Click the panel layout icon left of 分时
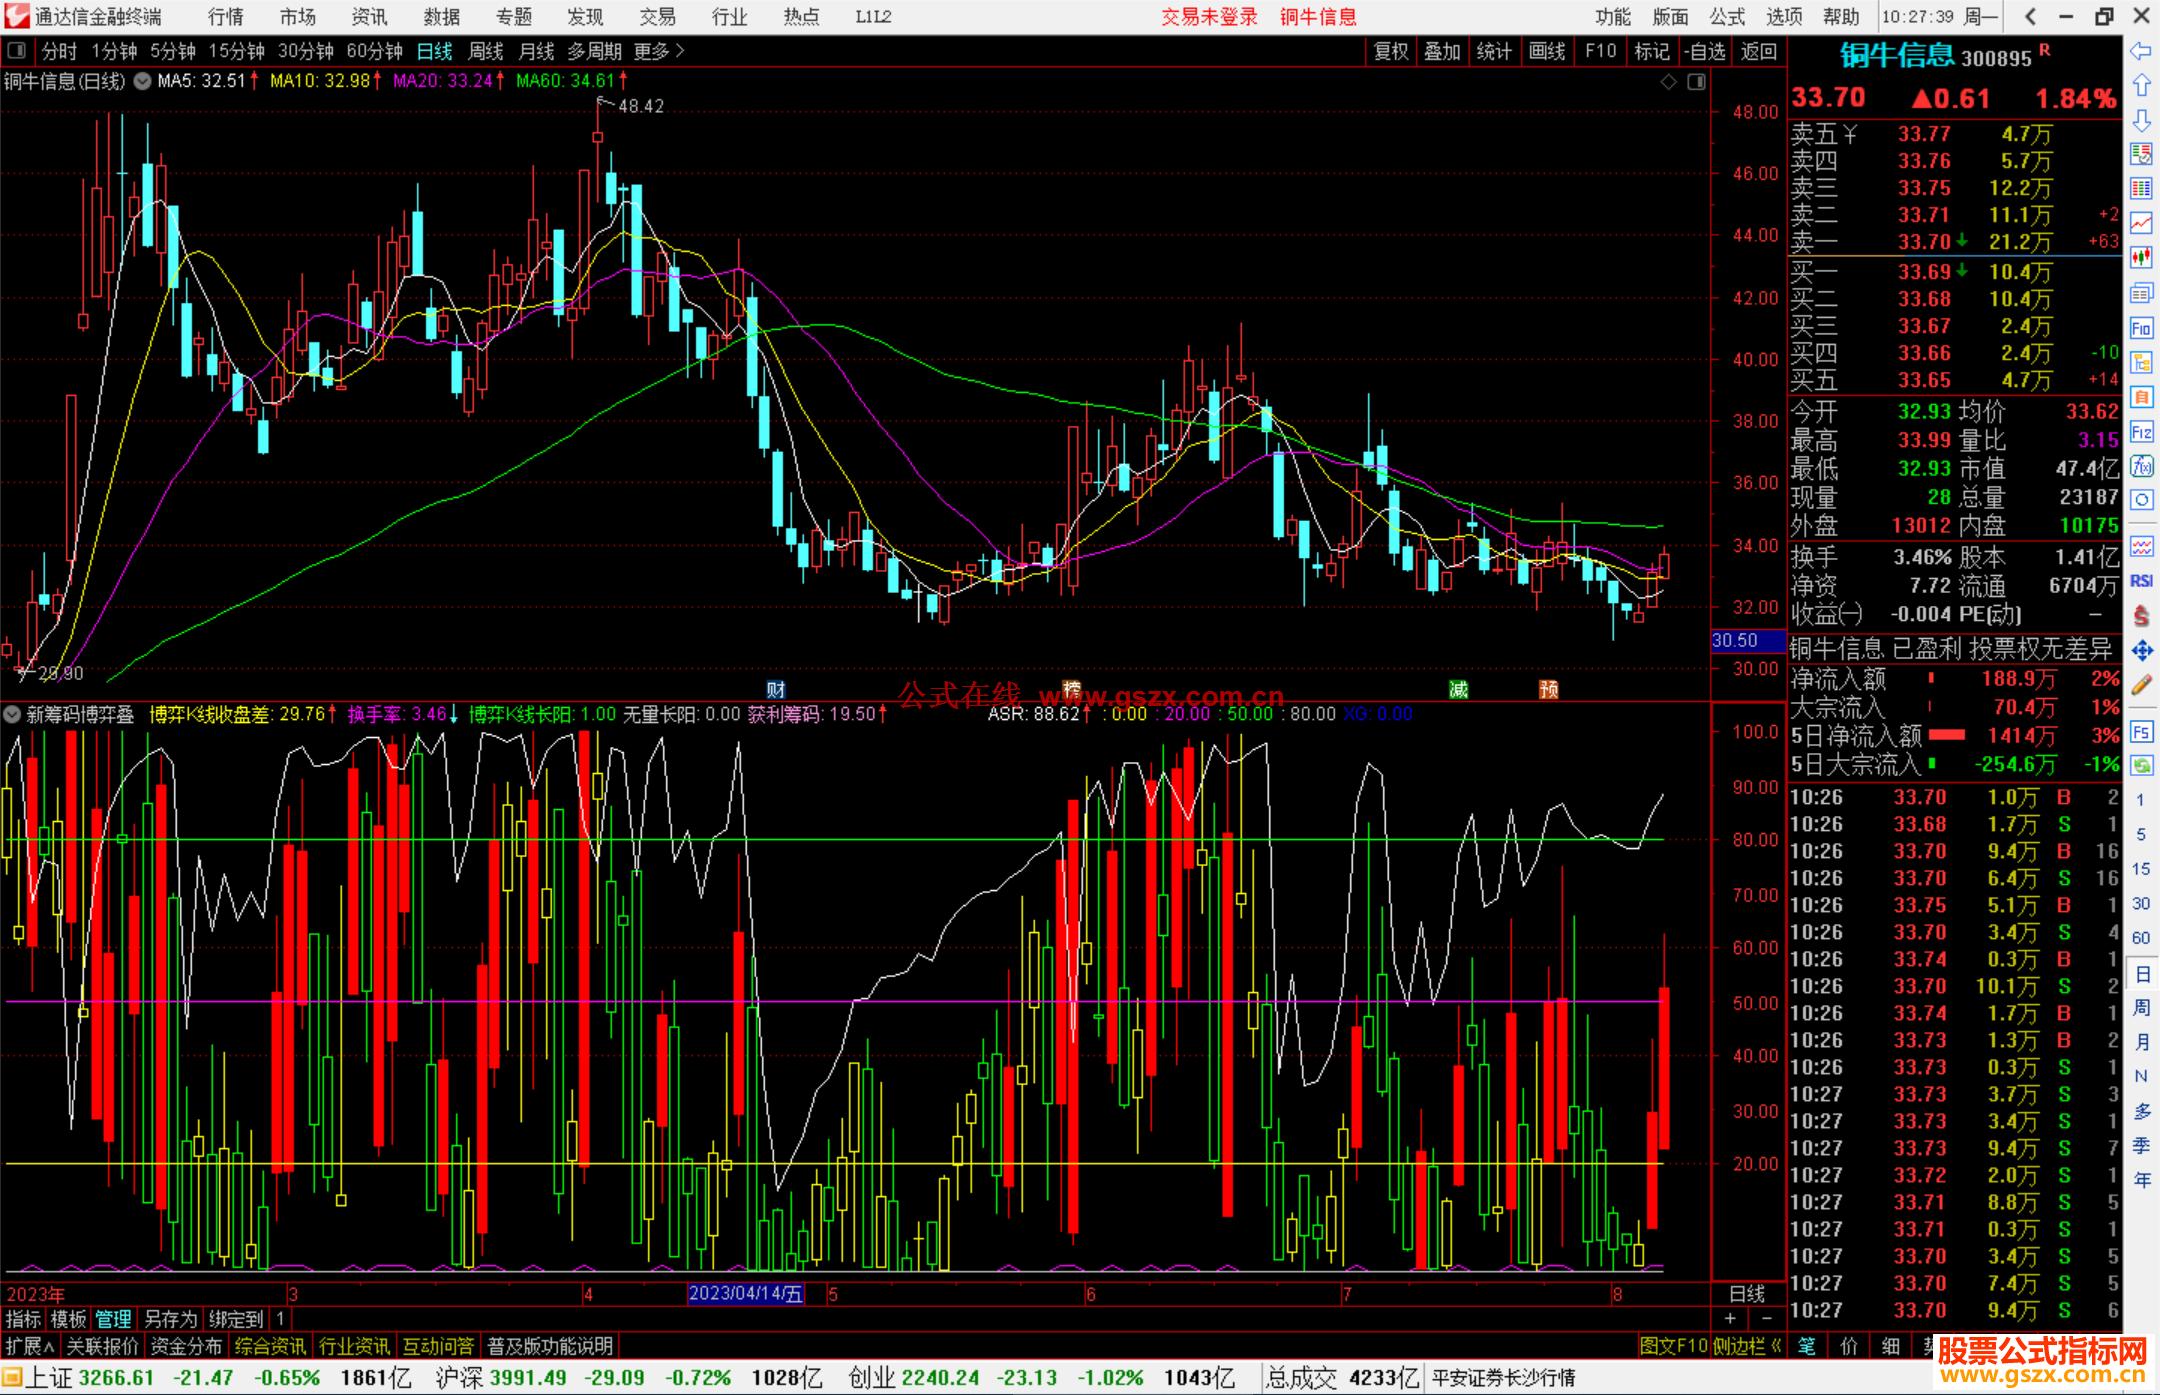Screen dimensions: 2160x1395 [x=17, y=50]
